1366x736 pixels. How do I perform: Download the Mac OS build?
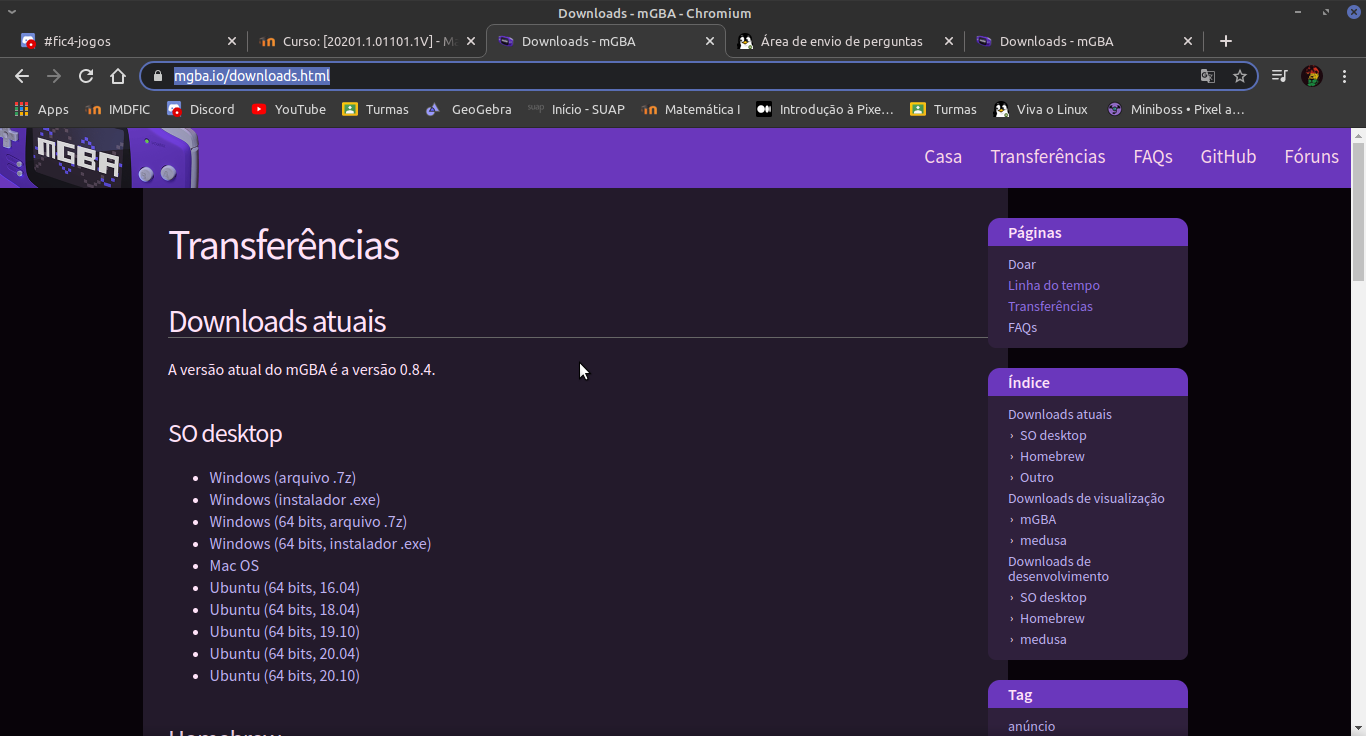[234, 566]
